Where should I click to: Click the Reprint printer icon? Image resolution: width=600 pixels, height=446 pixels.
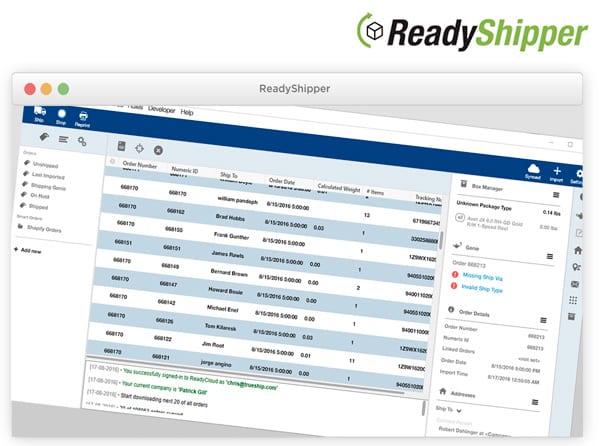click(x=83, y=119)
